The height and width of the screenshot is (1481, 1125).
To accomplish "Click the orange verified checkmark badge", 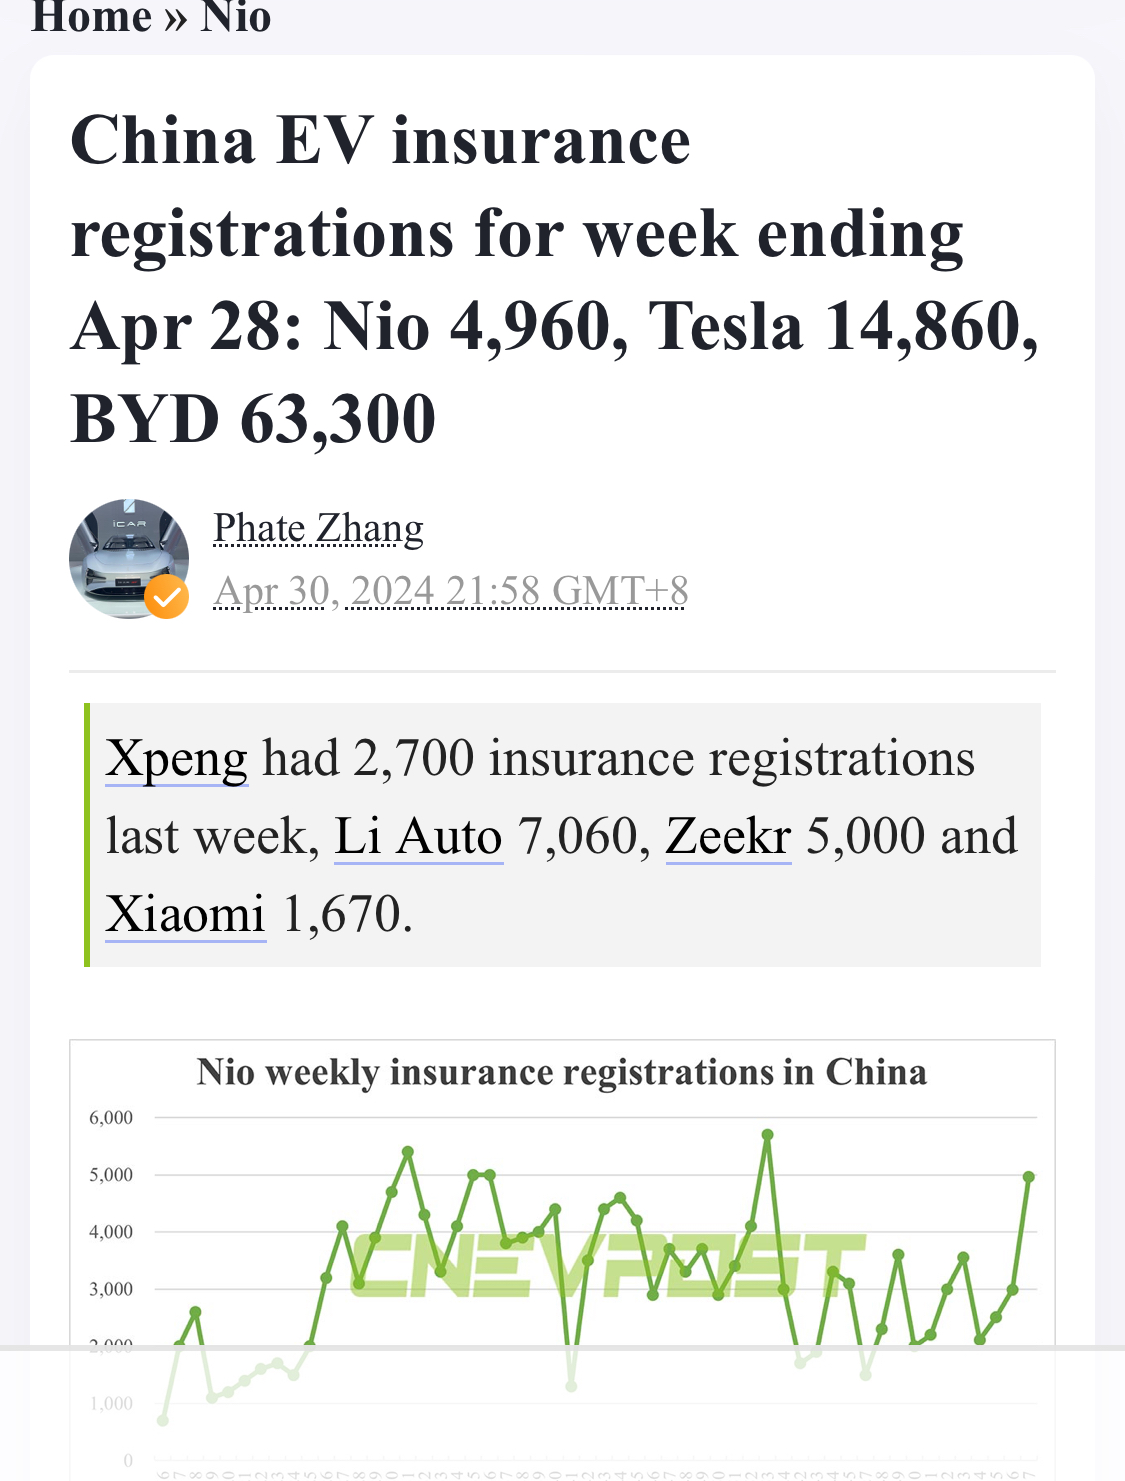I will point(167,597).
